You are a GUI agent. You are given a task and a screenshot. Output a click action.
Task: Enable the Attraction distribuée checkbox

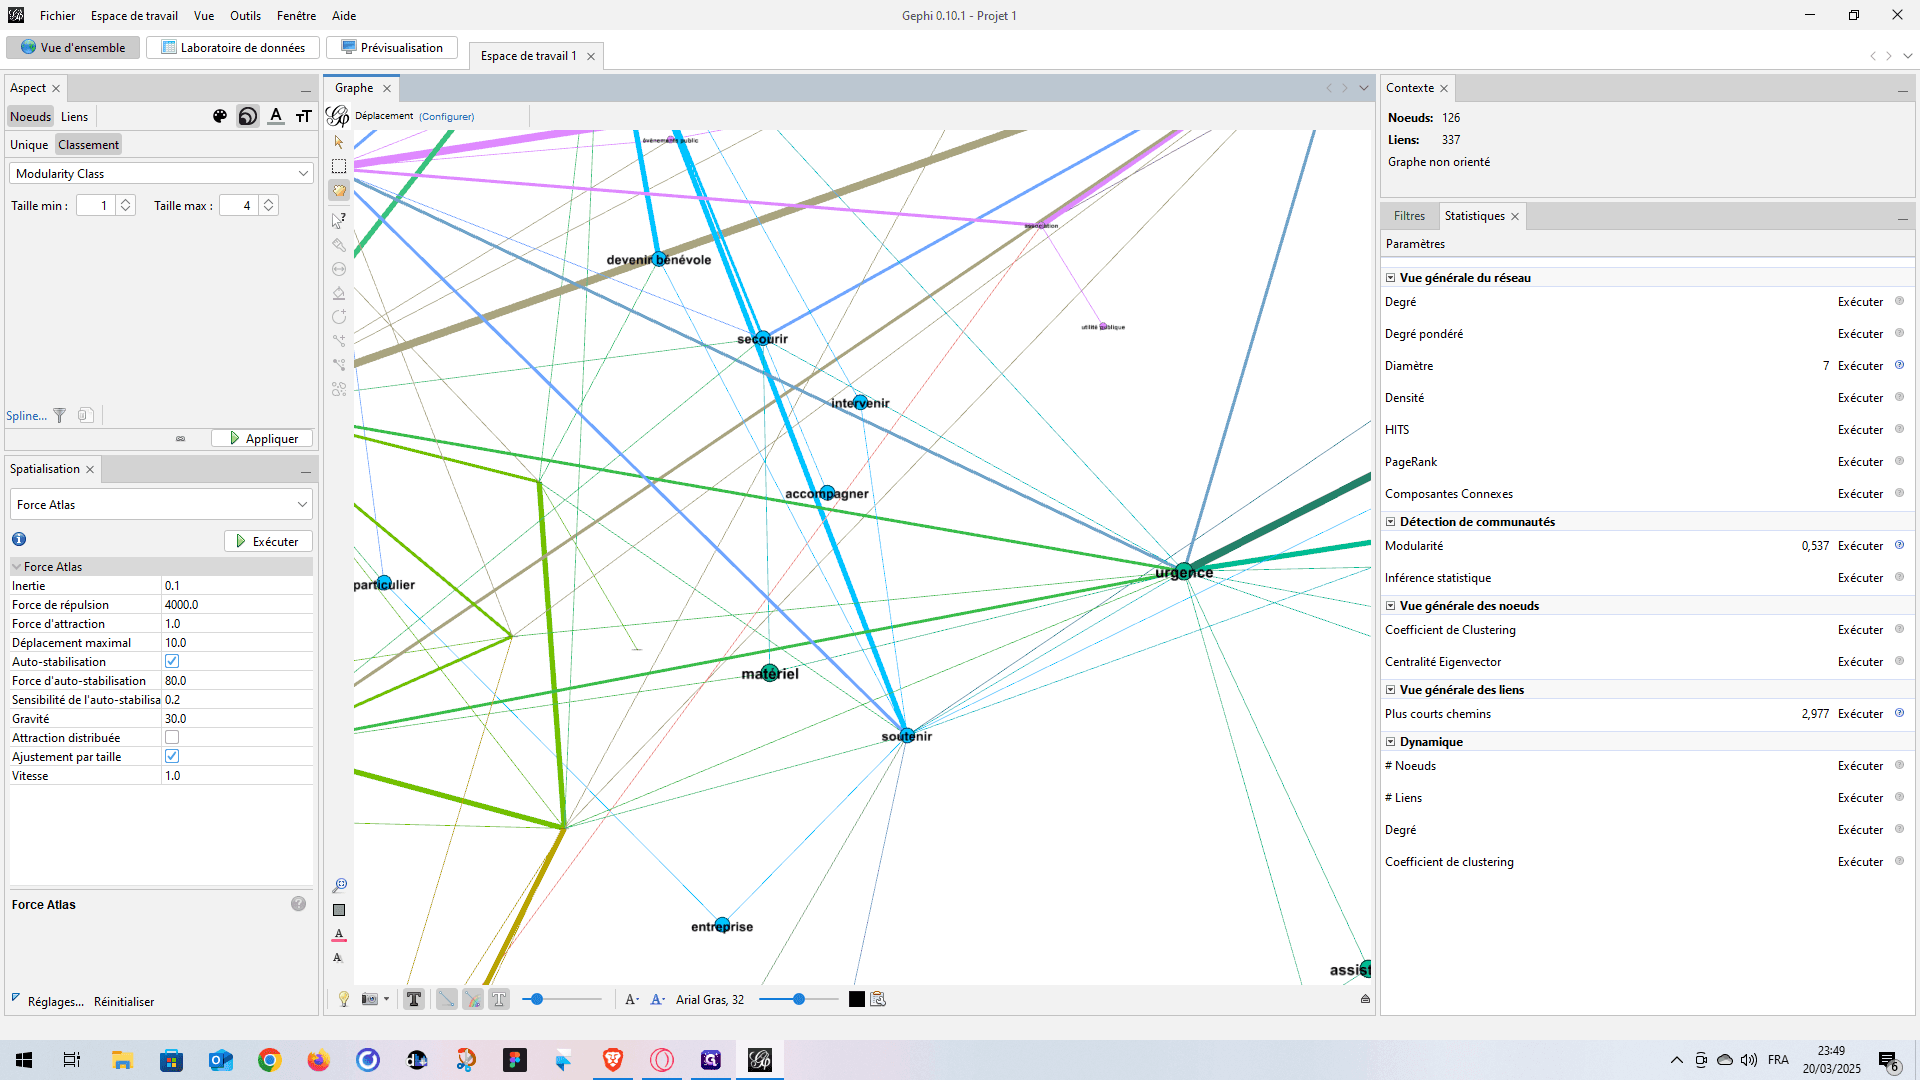click(x=172, y=737)
